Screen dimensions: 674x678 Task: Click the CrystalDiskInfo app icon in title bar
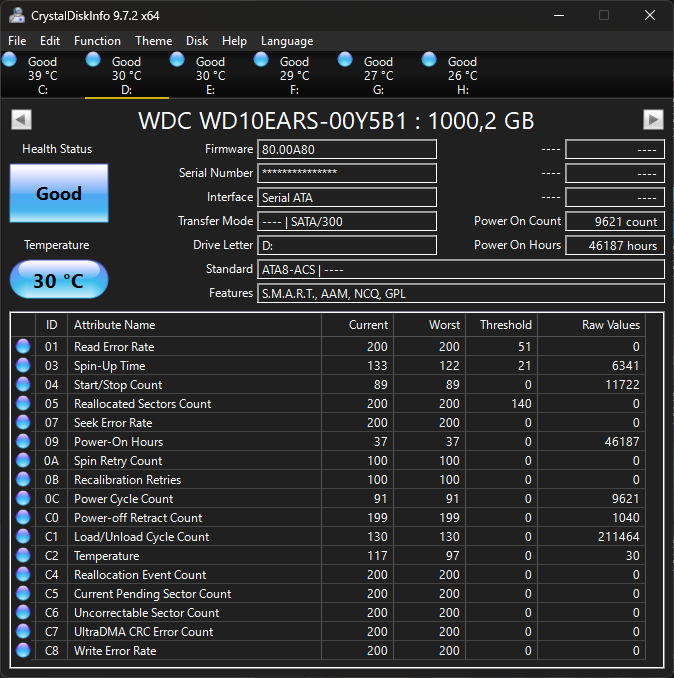pyautogui.click(x=16, y=16)
